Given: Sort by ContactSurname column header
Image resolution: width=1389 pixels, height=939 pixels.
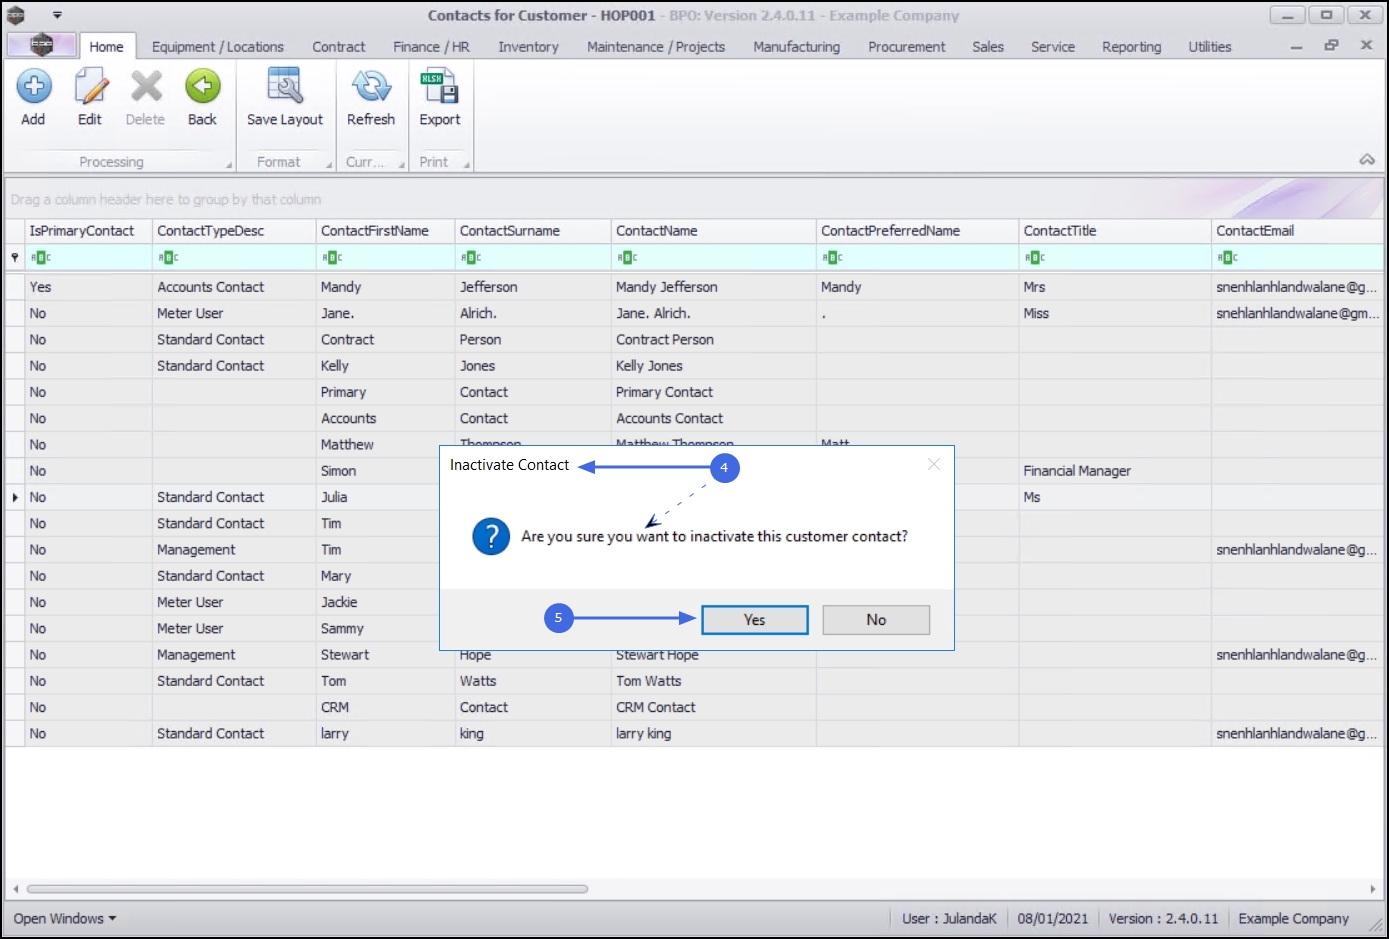Looking at the screenshot, I should click(533, 231).
